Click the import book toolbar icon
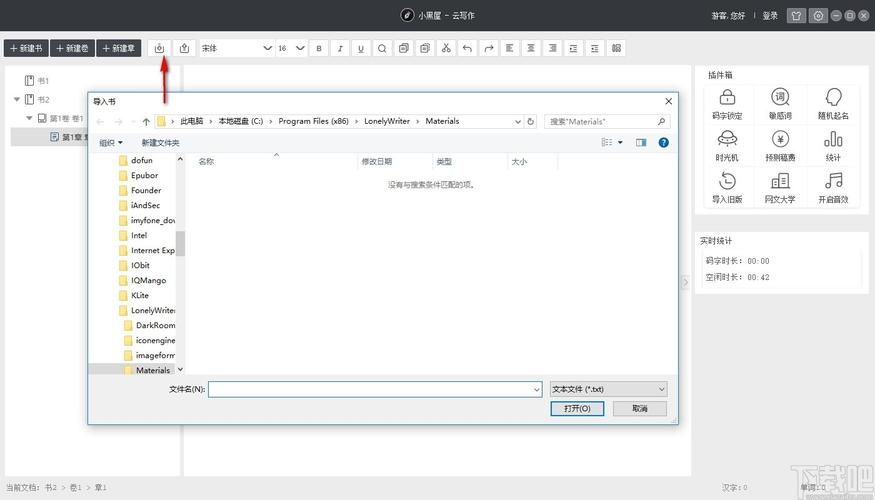Viewport: 875px width, 500px height. point(160,48)
